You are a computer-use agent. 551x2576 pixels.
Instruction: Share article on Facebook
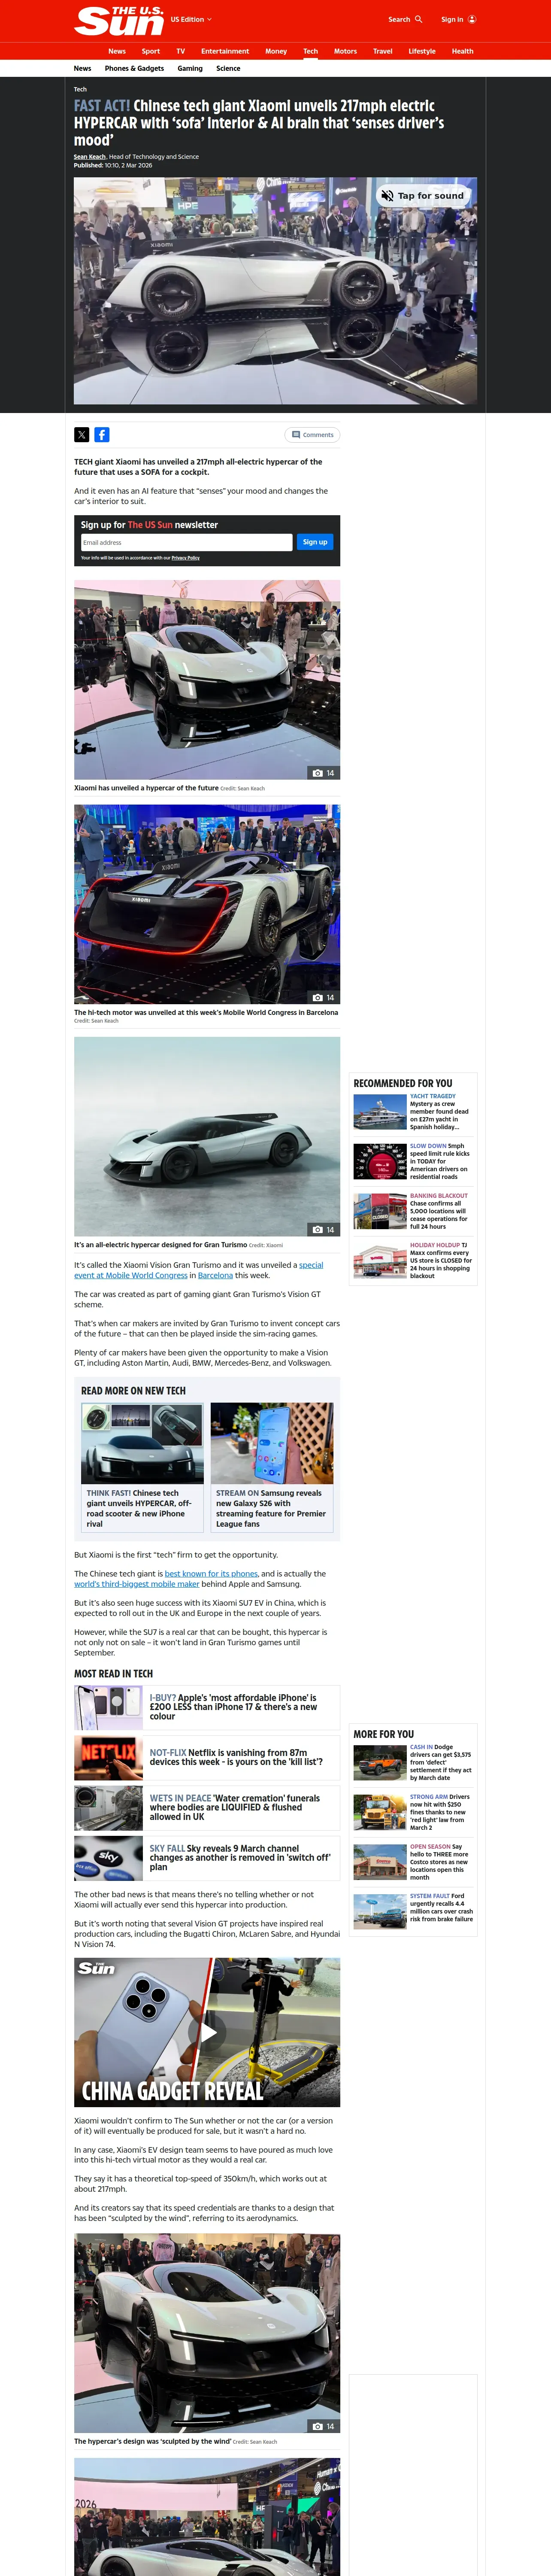click(x=102, y=435)
